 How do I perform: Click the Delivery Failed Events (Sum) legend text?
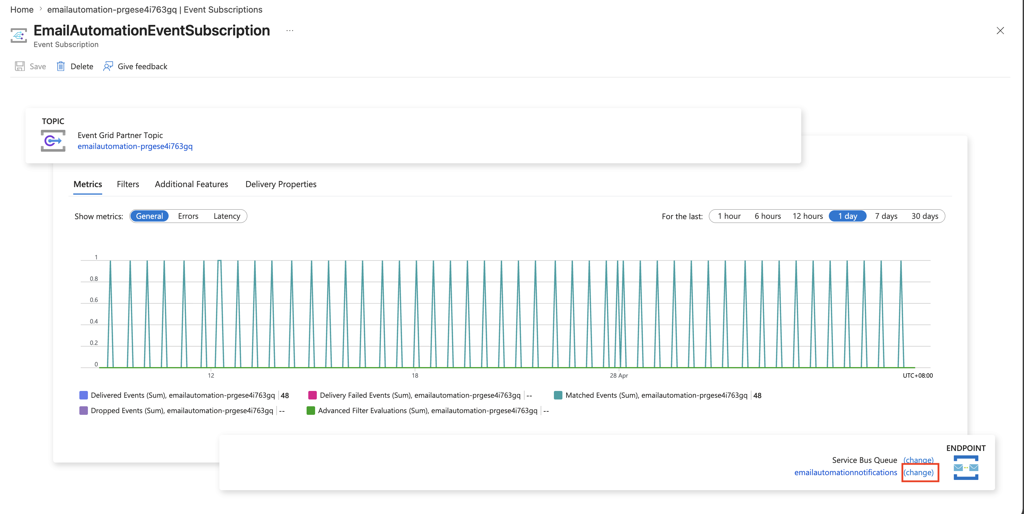click(420, 395)
